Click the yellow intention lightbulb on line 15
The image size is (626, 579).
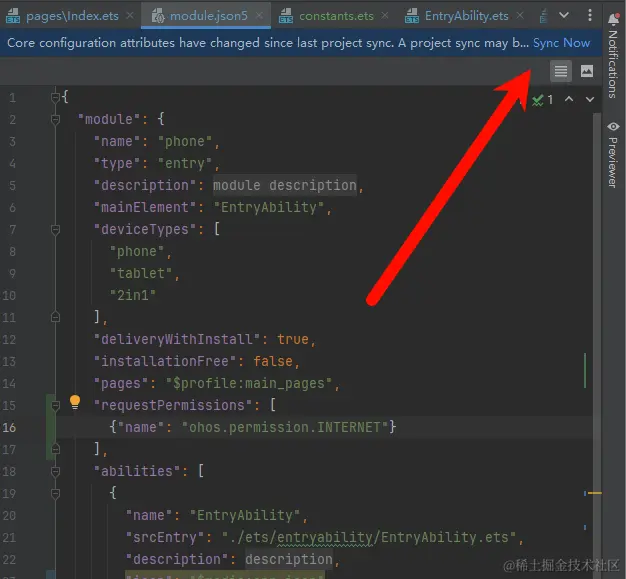point(75,402)
